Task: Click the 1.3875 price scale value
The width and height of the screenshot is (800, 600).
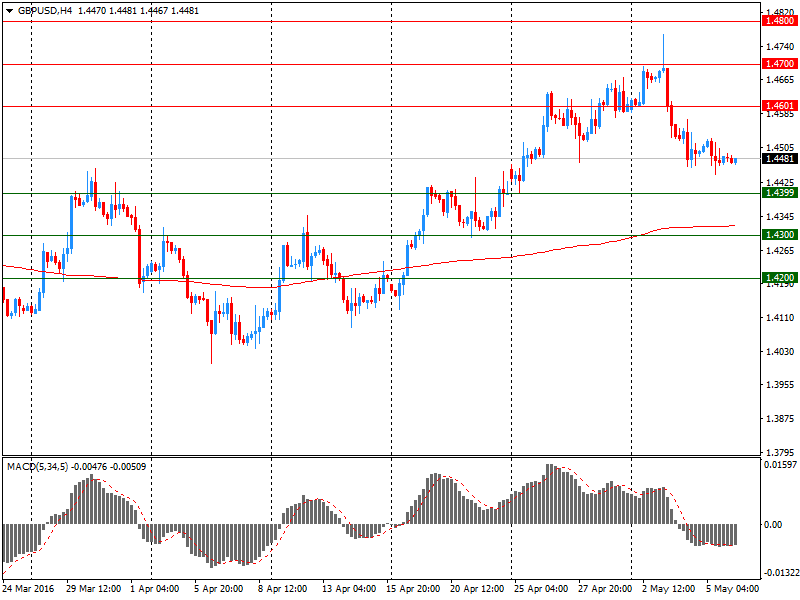Action: [x=780, y=419]
